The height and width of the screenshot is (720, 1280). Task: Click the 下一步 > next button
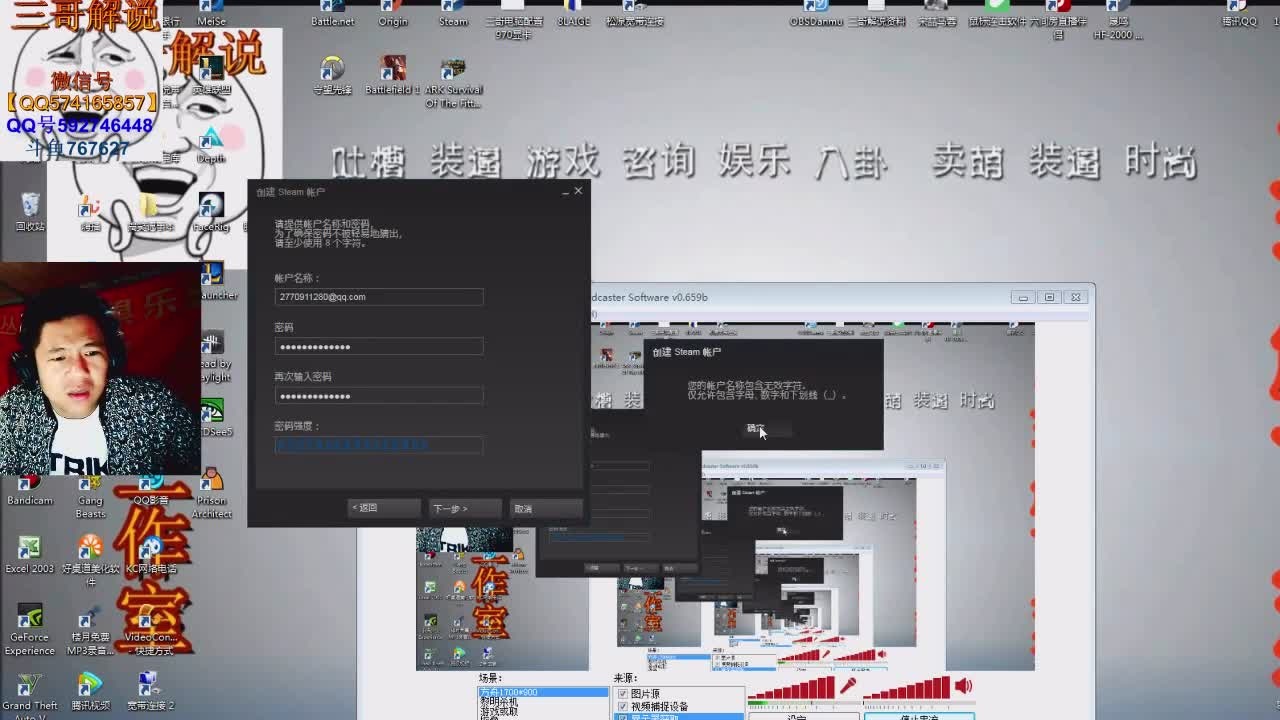pyautogui.click(x=465, y=508)
